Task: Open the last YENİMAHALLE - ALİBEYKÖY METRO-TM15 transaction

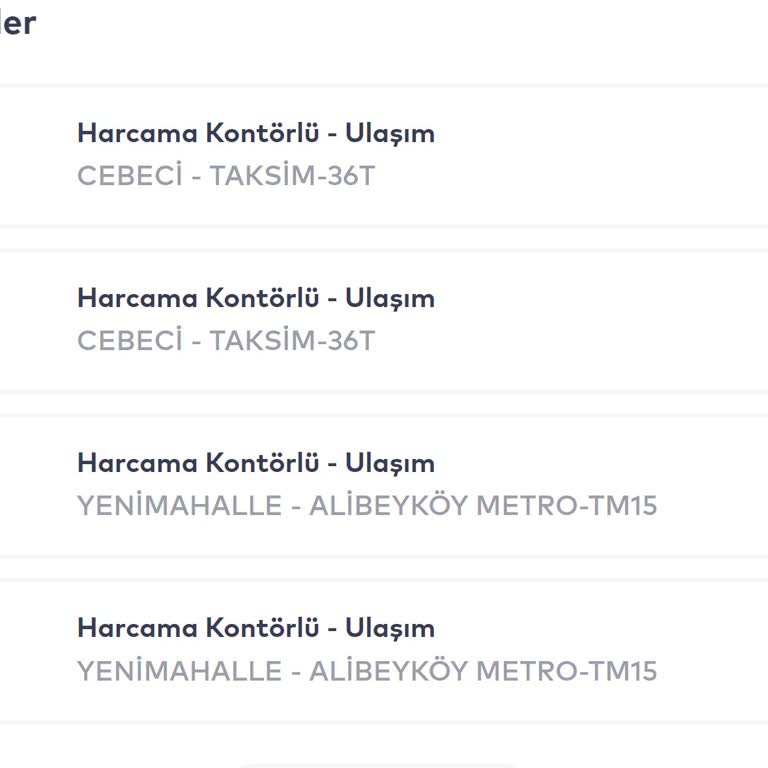Action: [x=400, y=651]
